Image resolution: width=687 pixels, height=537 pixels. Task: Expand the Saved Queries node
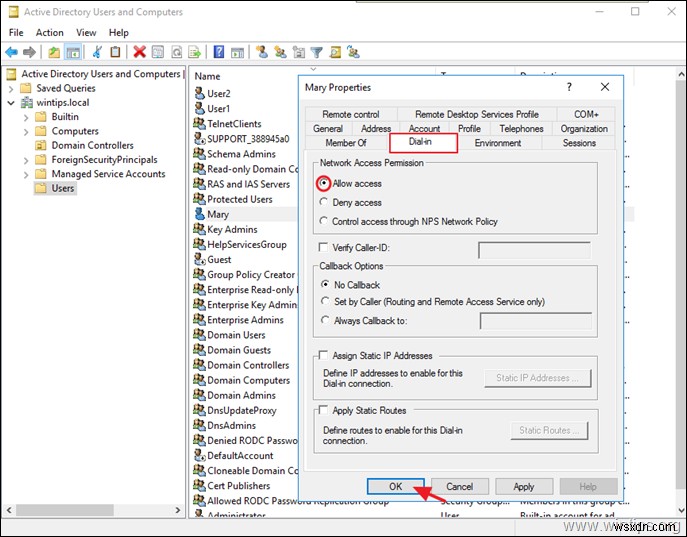pyautogui.click(x=11, y=88)
